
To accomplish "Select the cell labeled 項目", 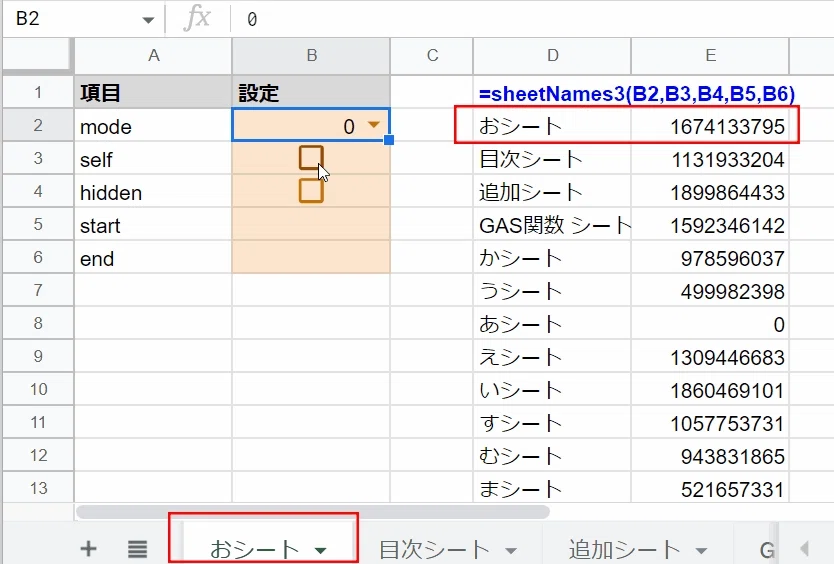I will tap(153, 93).
